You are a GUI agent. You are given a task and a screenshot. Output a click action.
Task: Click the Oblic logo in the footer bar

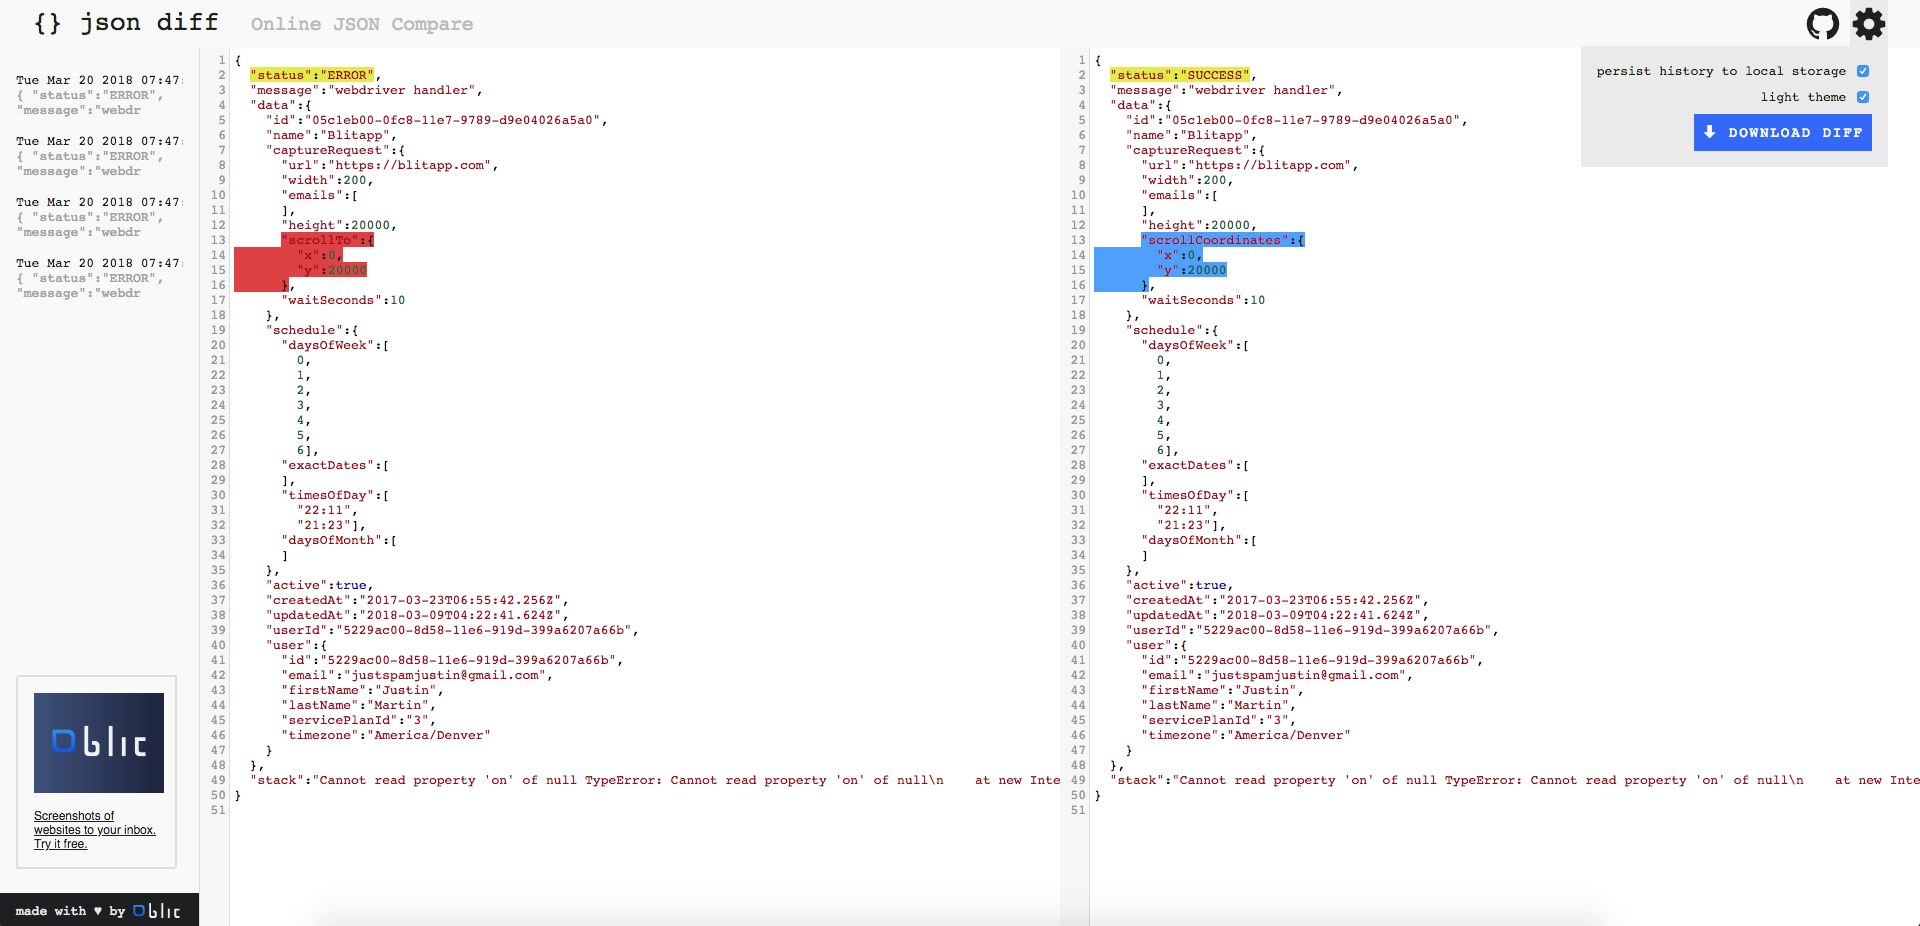pyautogui.click(x=156, y=911)
